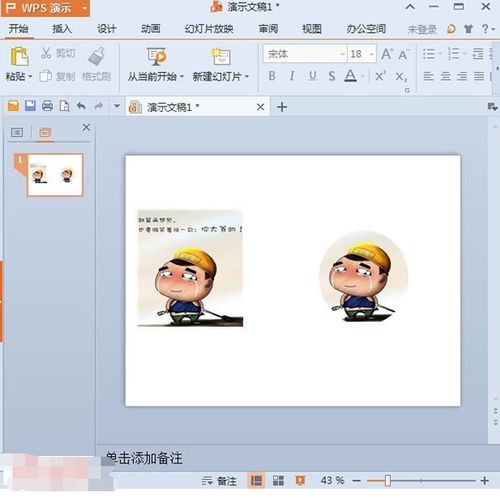The image size is (500, 498).
Task: Switch to the 设计 ribbon tab
Action: pyautogui.click(x=106, y=29)
